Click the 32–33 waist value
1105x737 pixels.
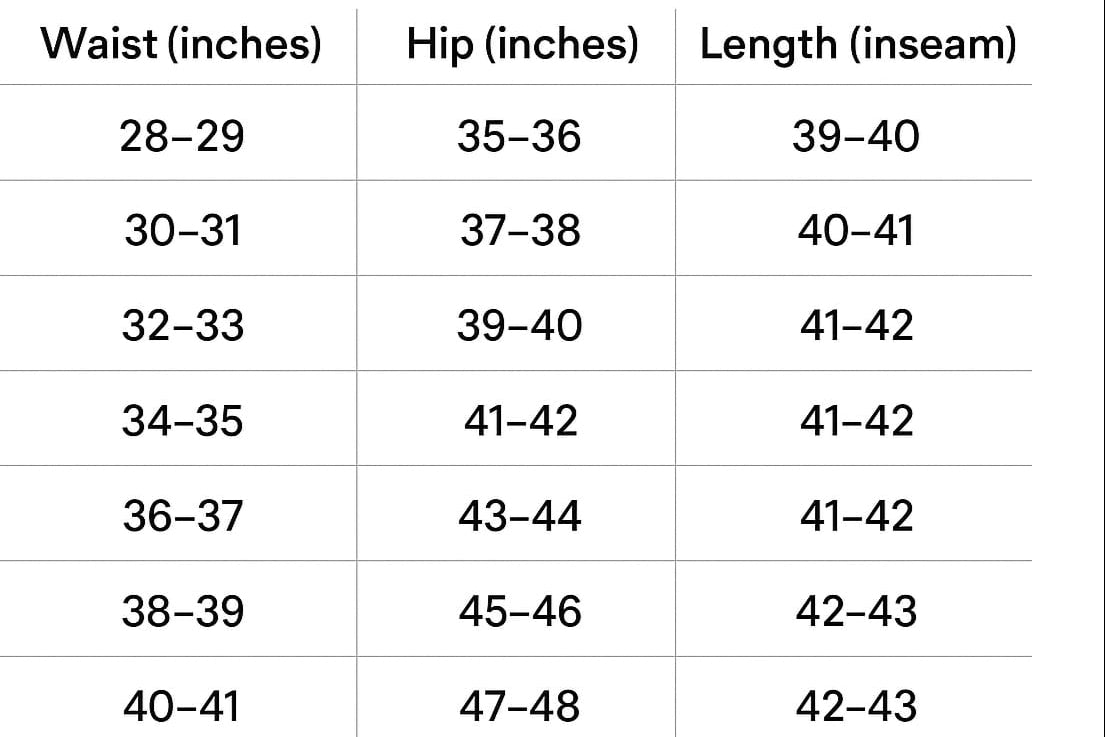(182, 327)
